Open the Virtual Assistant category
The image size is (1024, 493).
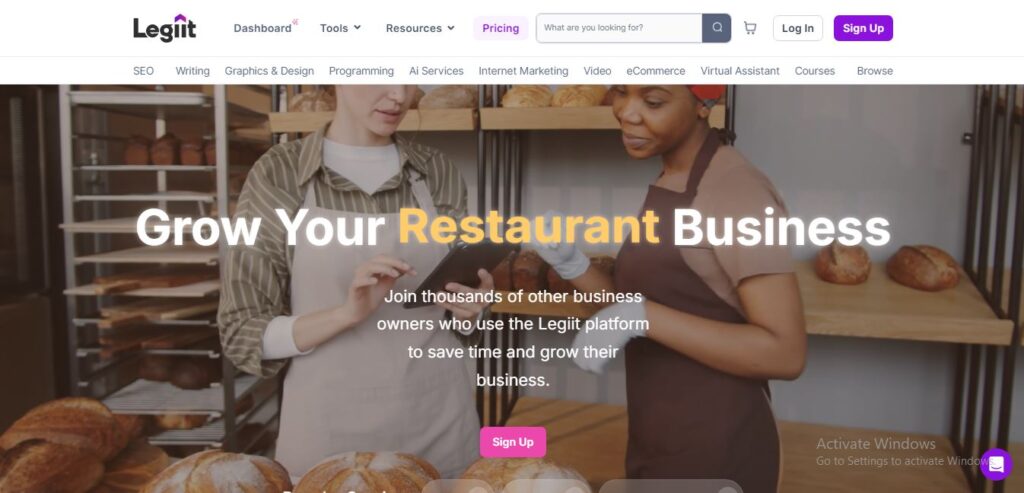[740, 71]
